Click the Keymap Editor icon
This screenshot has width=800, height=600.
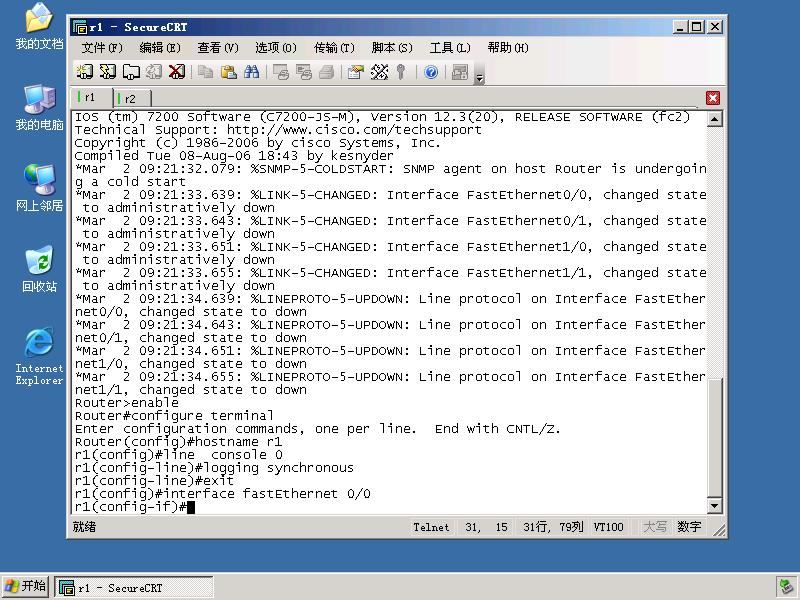(379, 72)
